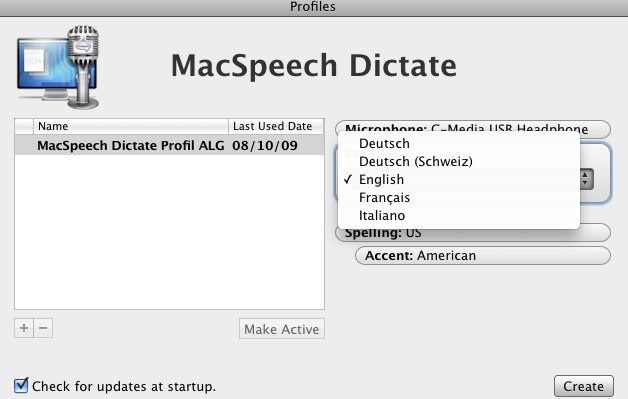Choose Deutsch from the language menu
This screenshot has height=399, width=628.
click(459, 143)
